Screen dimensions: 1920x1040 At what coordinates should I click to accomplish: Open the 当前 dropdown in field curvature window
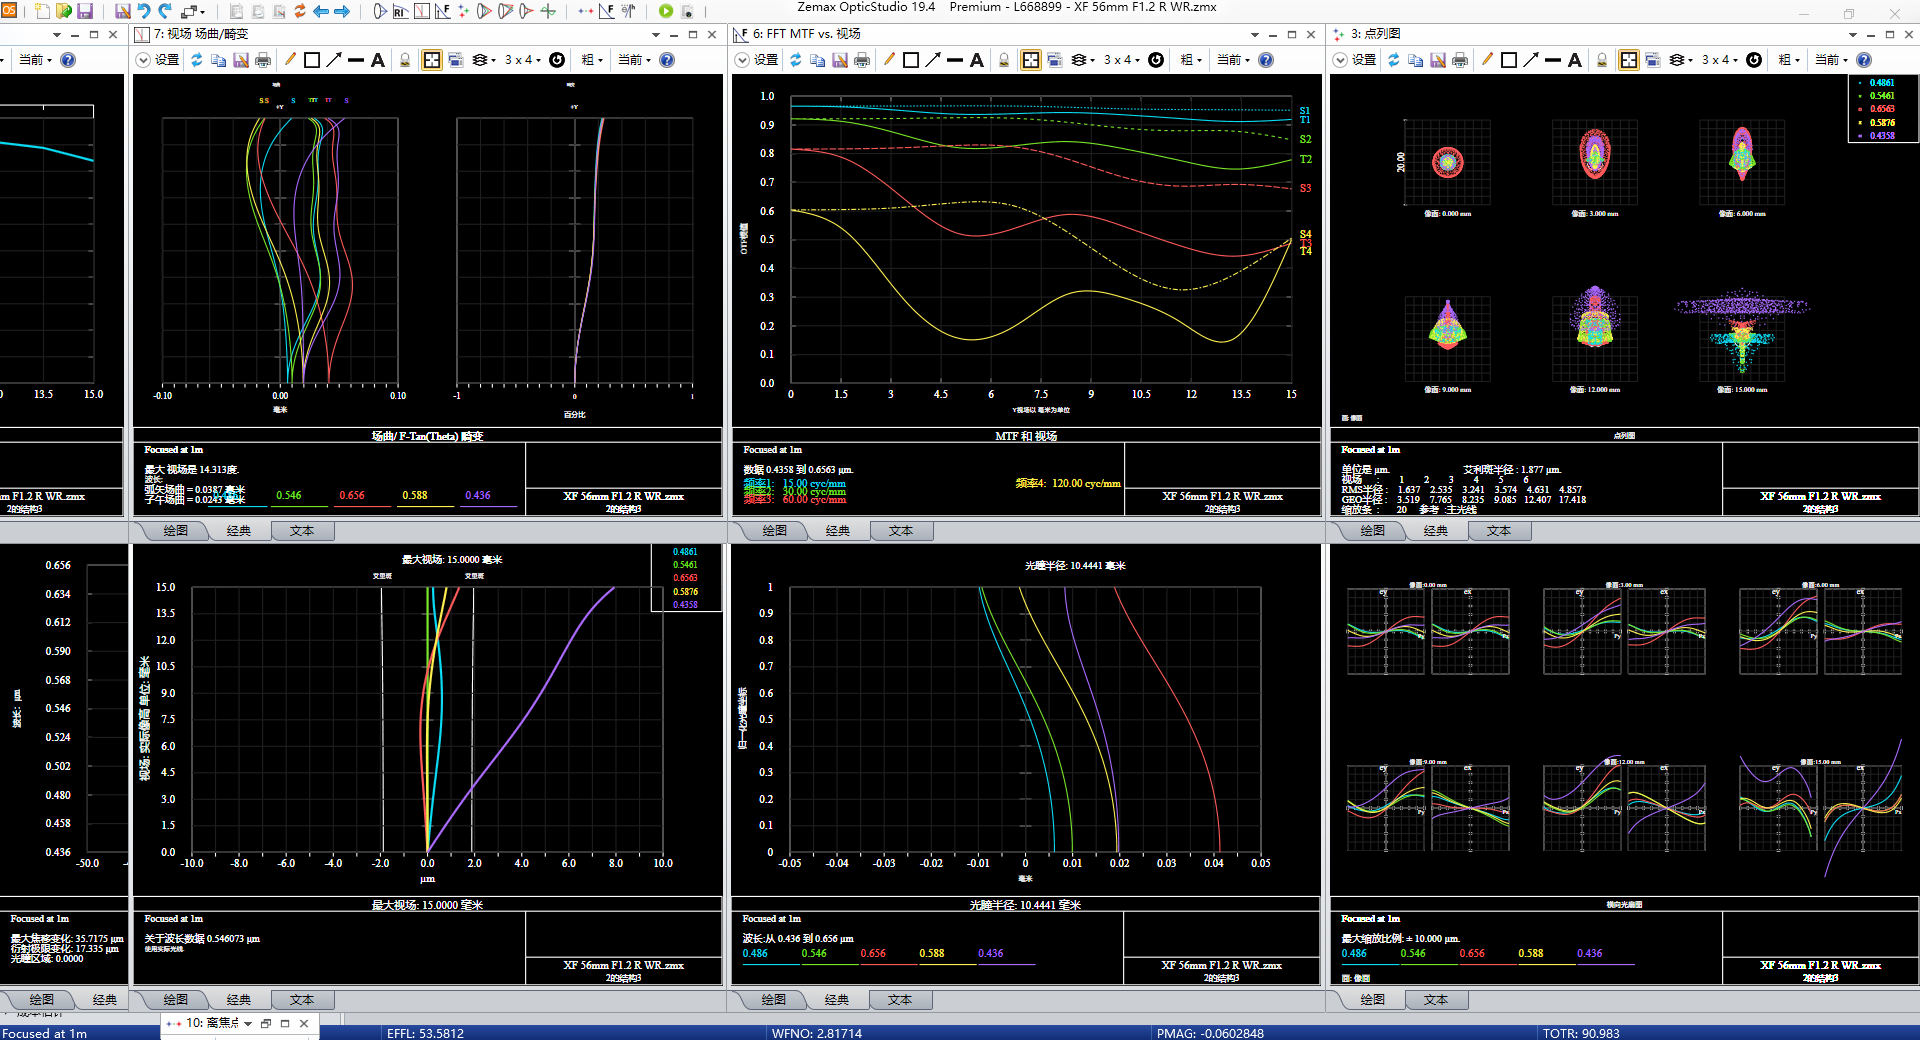click(x=634, y=60)
